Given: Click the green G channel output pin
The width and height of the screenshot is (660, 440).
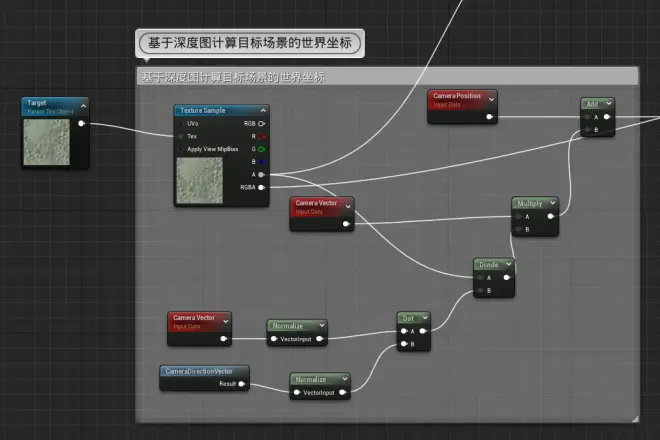Looking at the screenshot, I should click(x=262, y=149).
